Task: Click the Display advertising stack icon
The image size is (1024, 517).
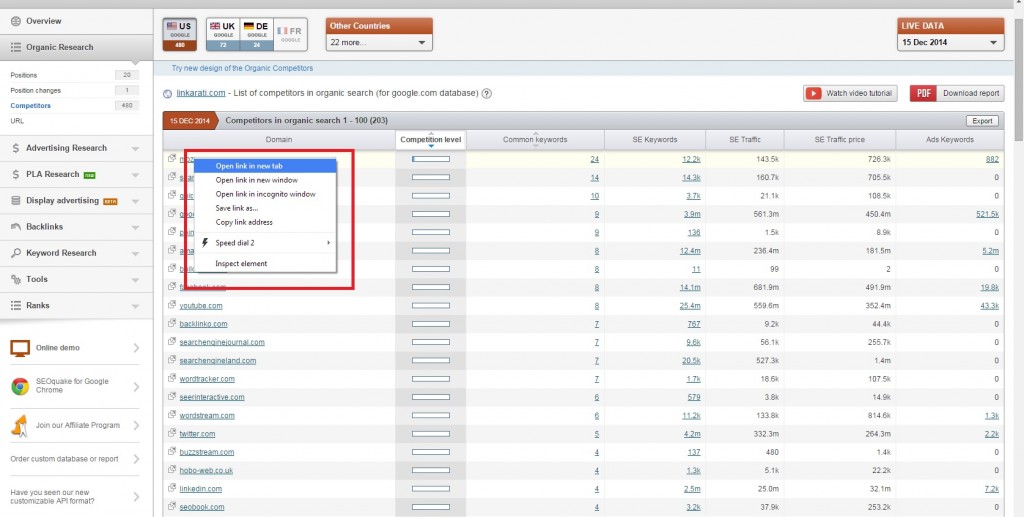Action: pyautogui.click(x=16, y=200)
